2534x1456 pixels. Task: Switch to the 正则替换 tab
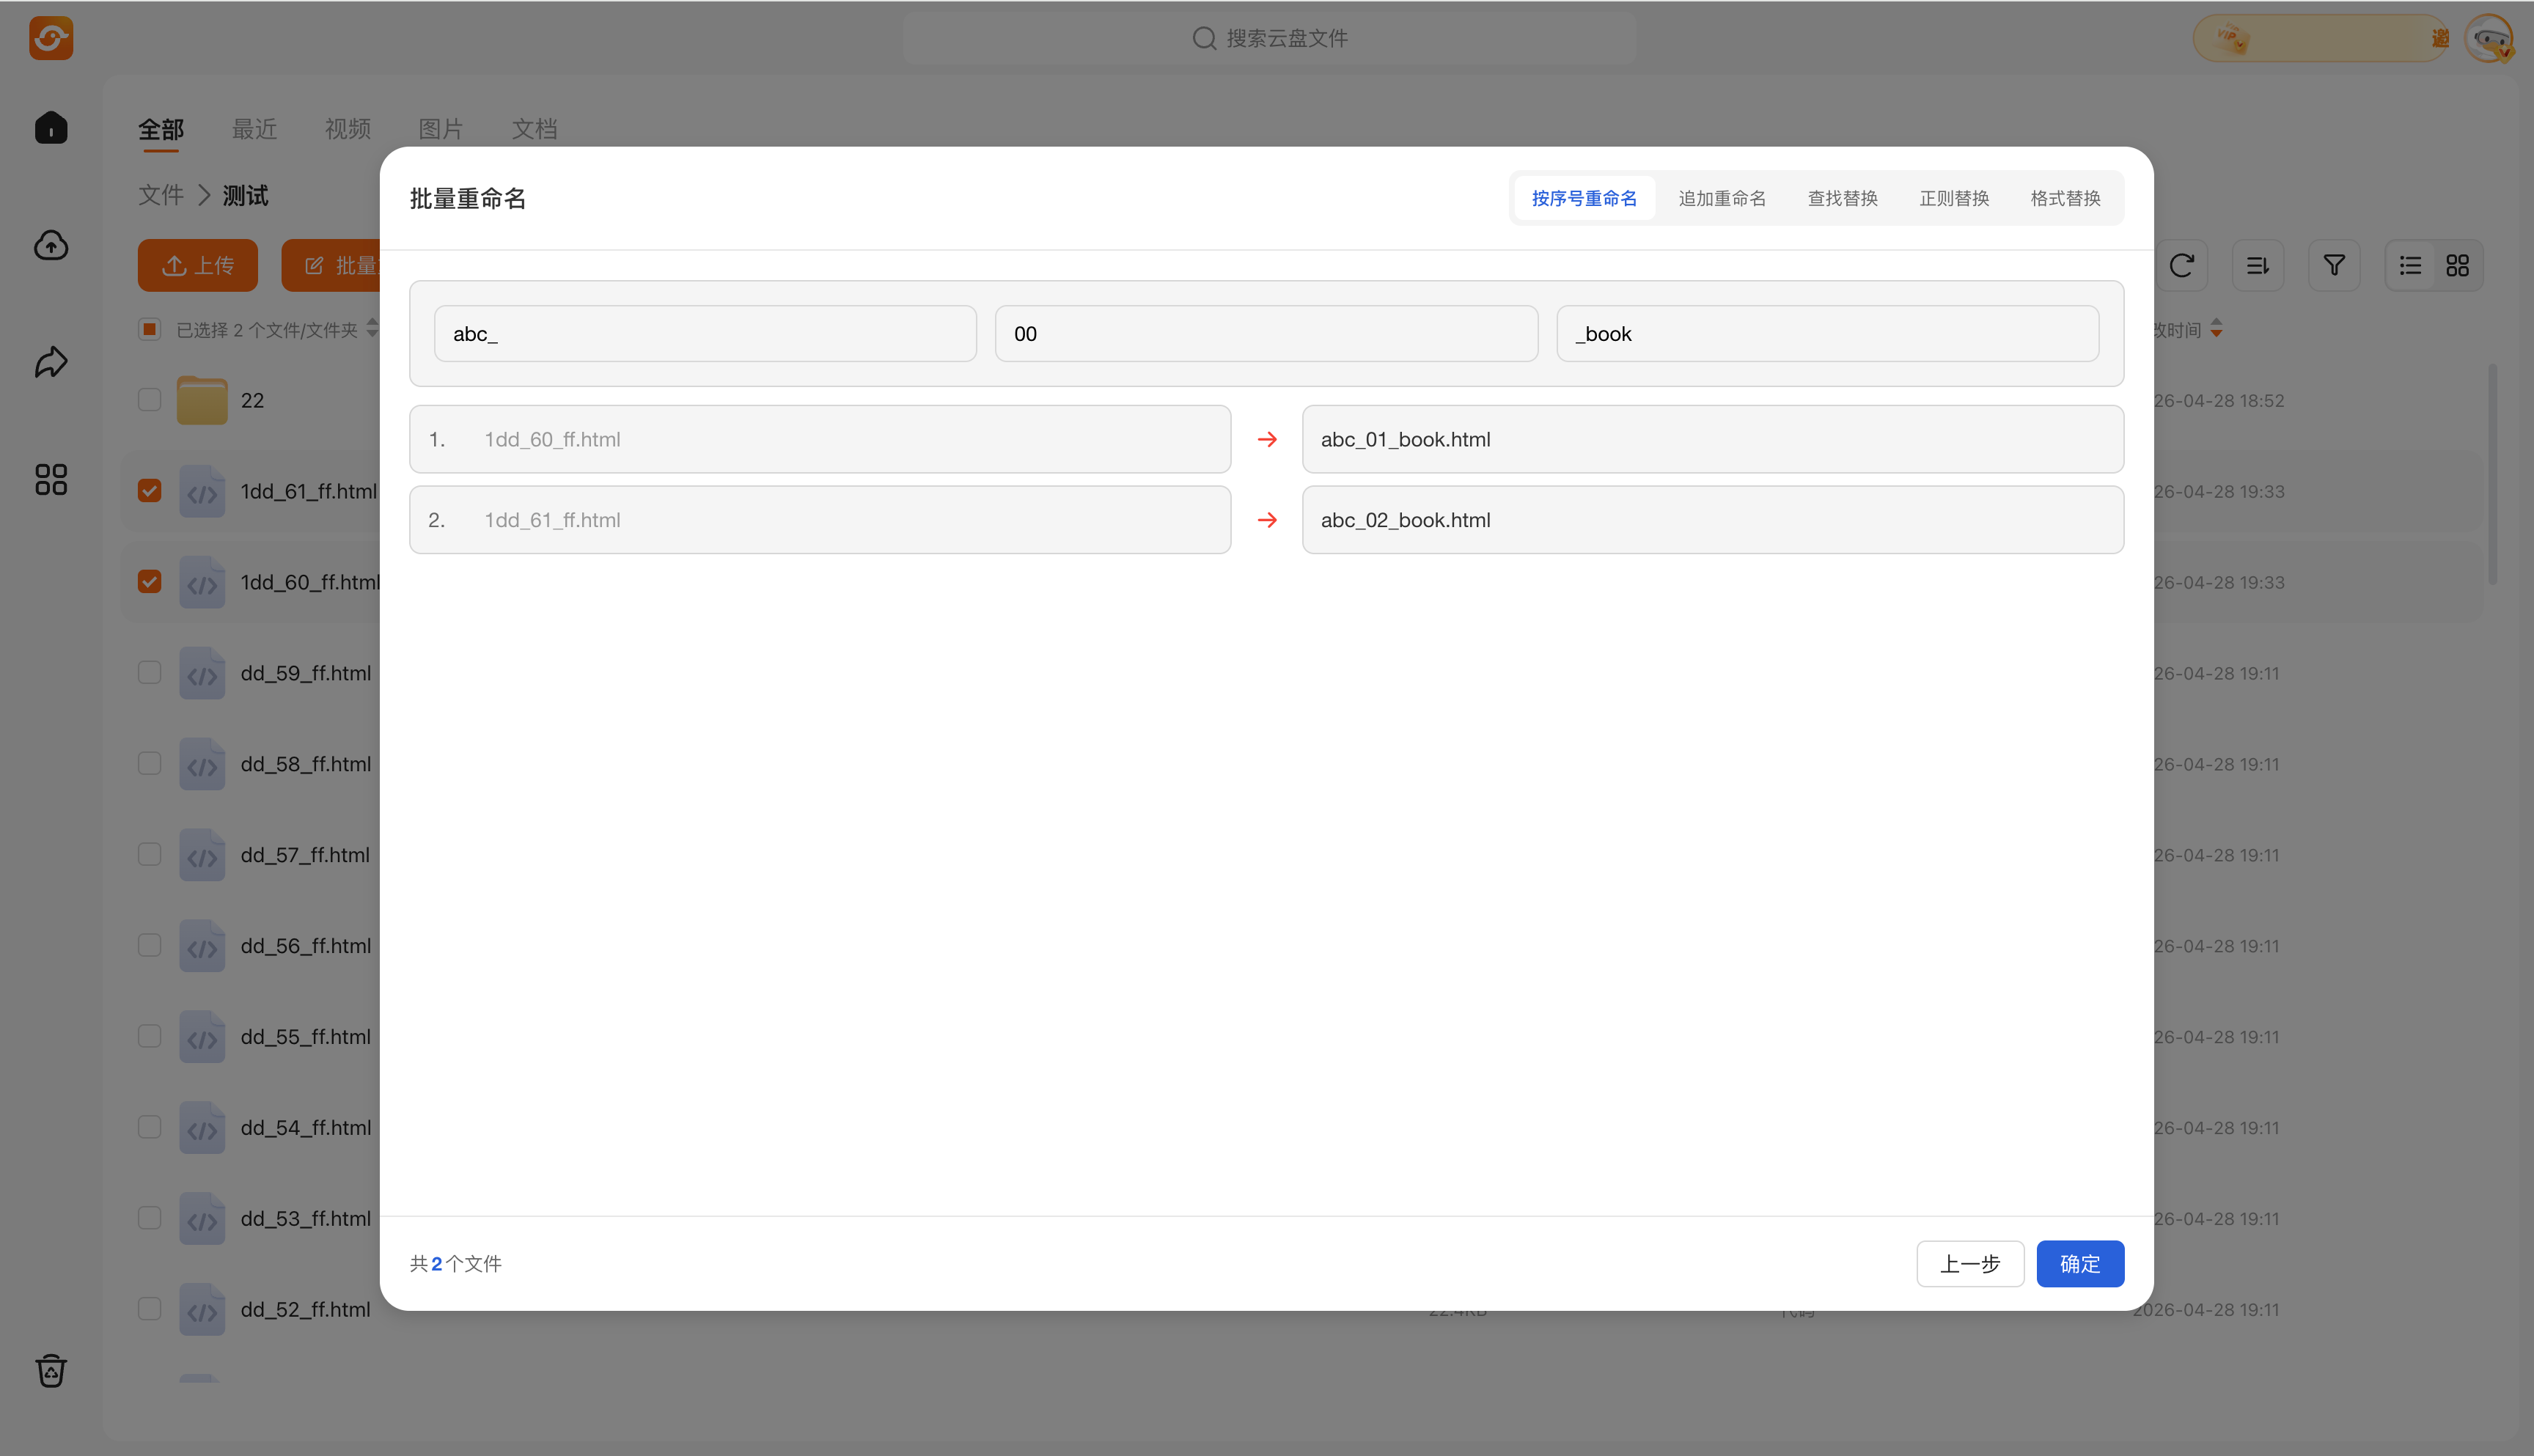coord(1953,198)
